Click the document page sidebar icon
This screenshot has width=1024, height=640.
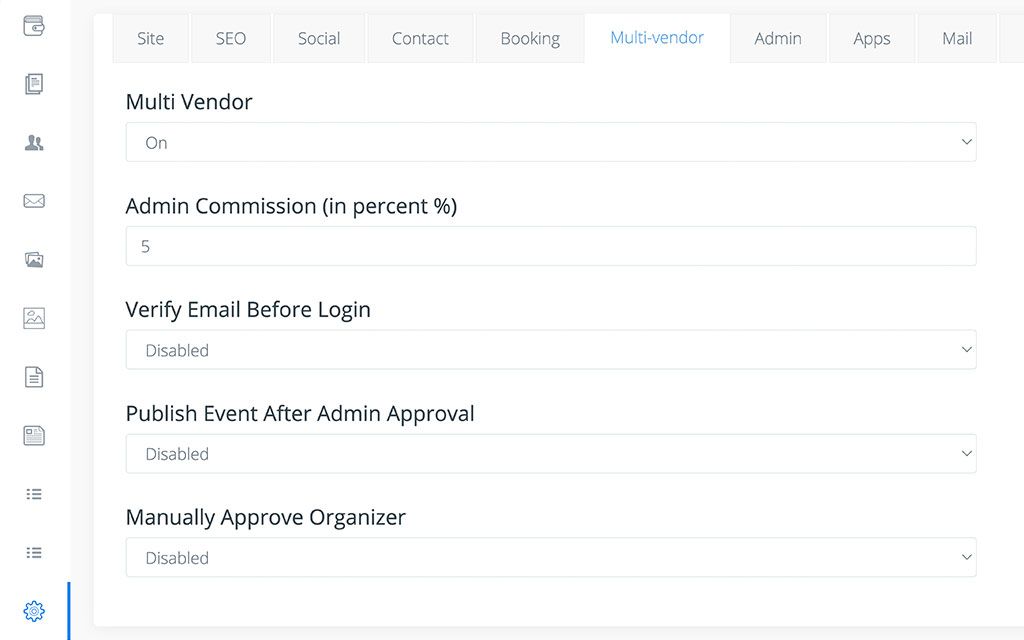tap(33, 376)
